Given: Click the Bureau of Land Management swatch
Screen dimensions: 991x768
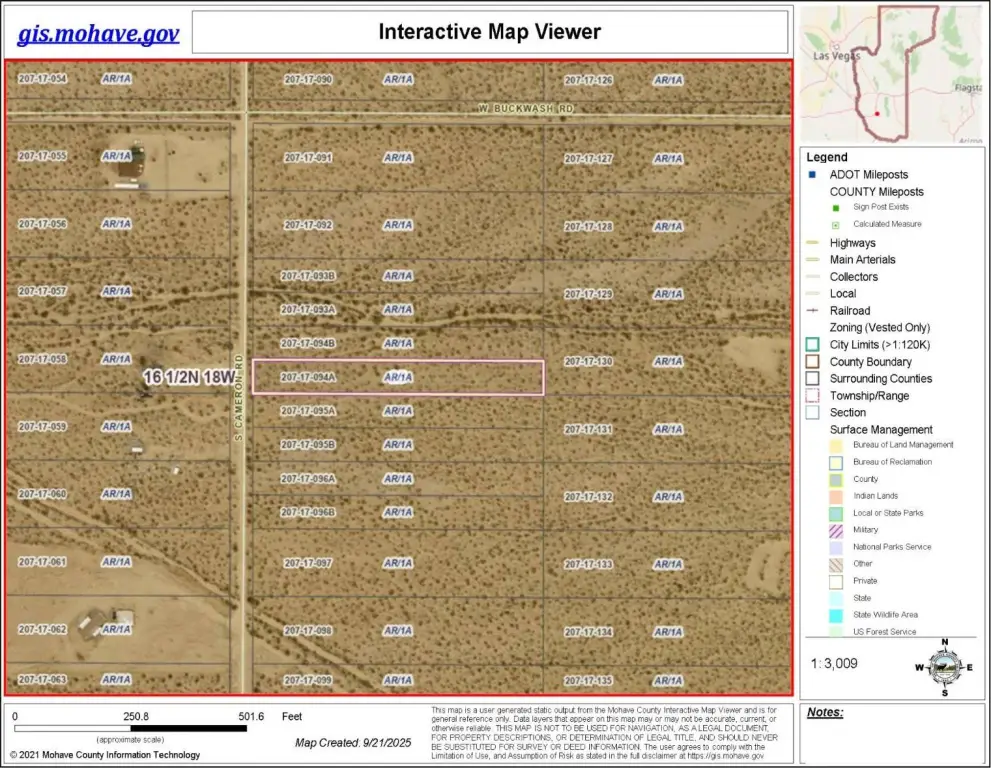Looking at the screenshot, I should click(x=835, y=445).
